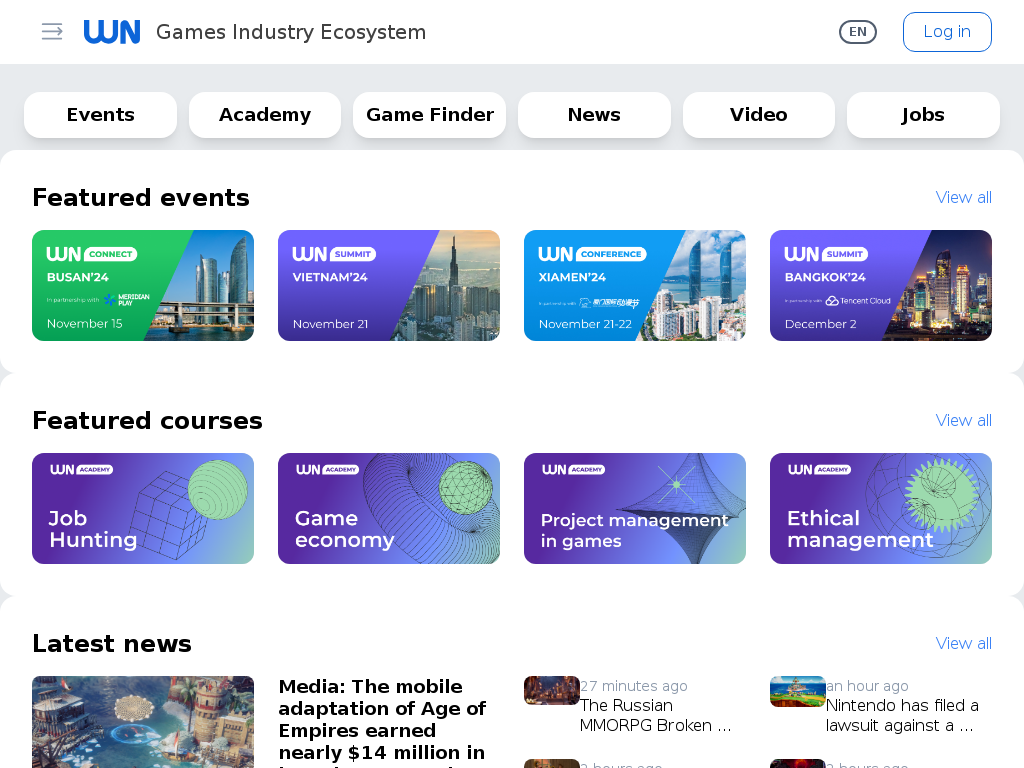The height and width of the screenshot is (768, 1024).
Task: Open the WN Summit Vietnam'24 event card
Action: click(x=389, y=285)
